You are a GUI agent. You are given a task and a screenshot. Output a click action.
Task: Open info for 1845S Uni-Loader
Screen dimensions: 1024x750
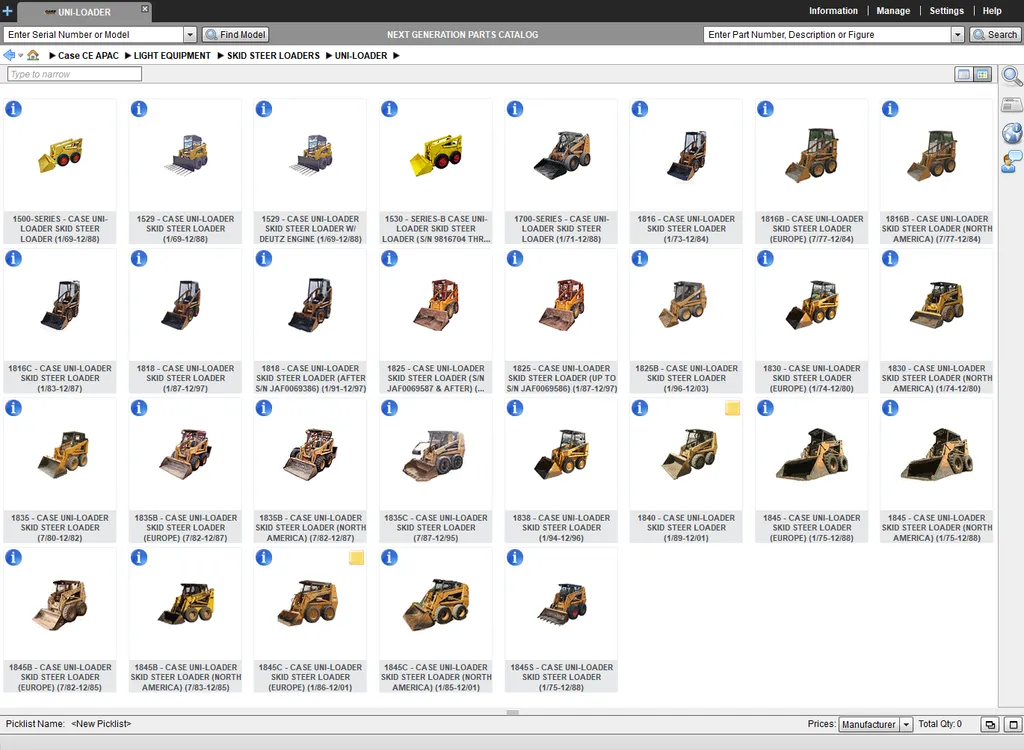click(515, 558)
